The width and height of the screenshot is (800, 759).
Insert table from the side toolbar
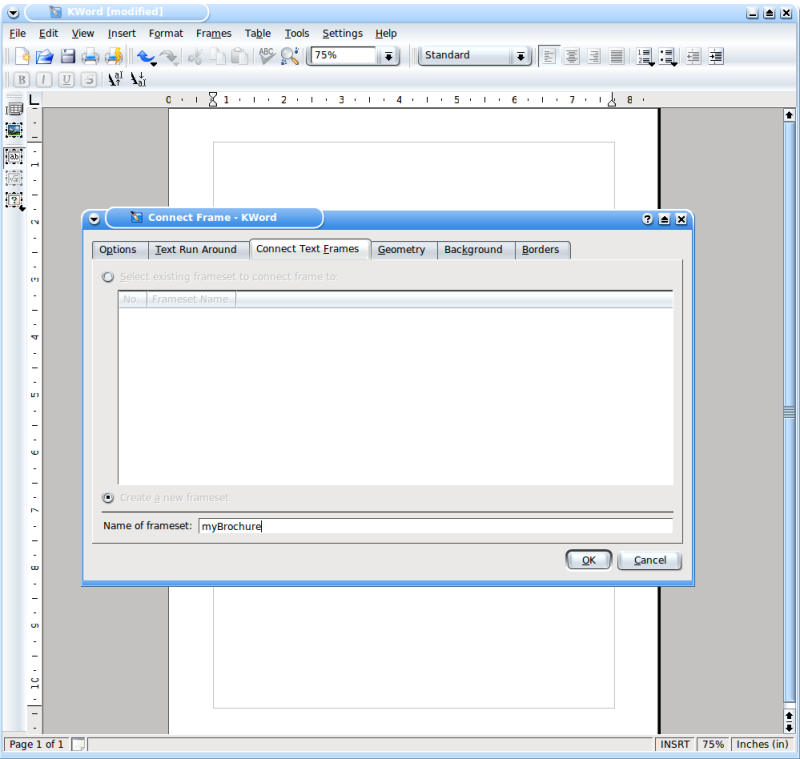(x=14, y=109)
